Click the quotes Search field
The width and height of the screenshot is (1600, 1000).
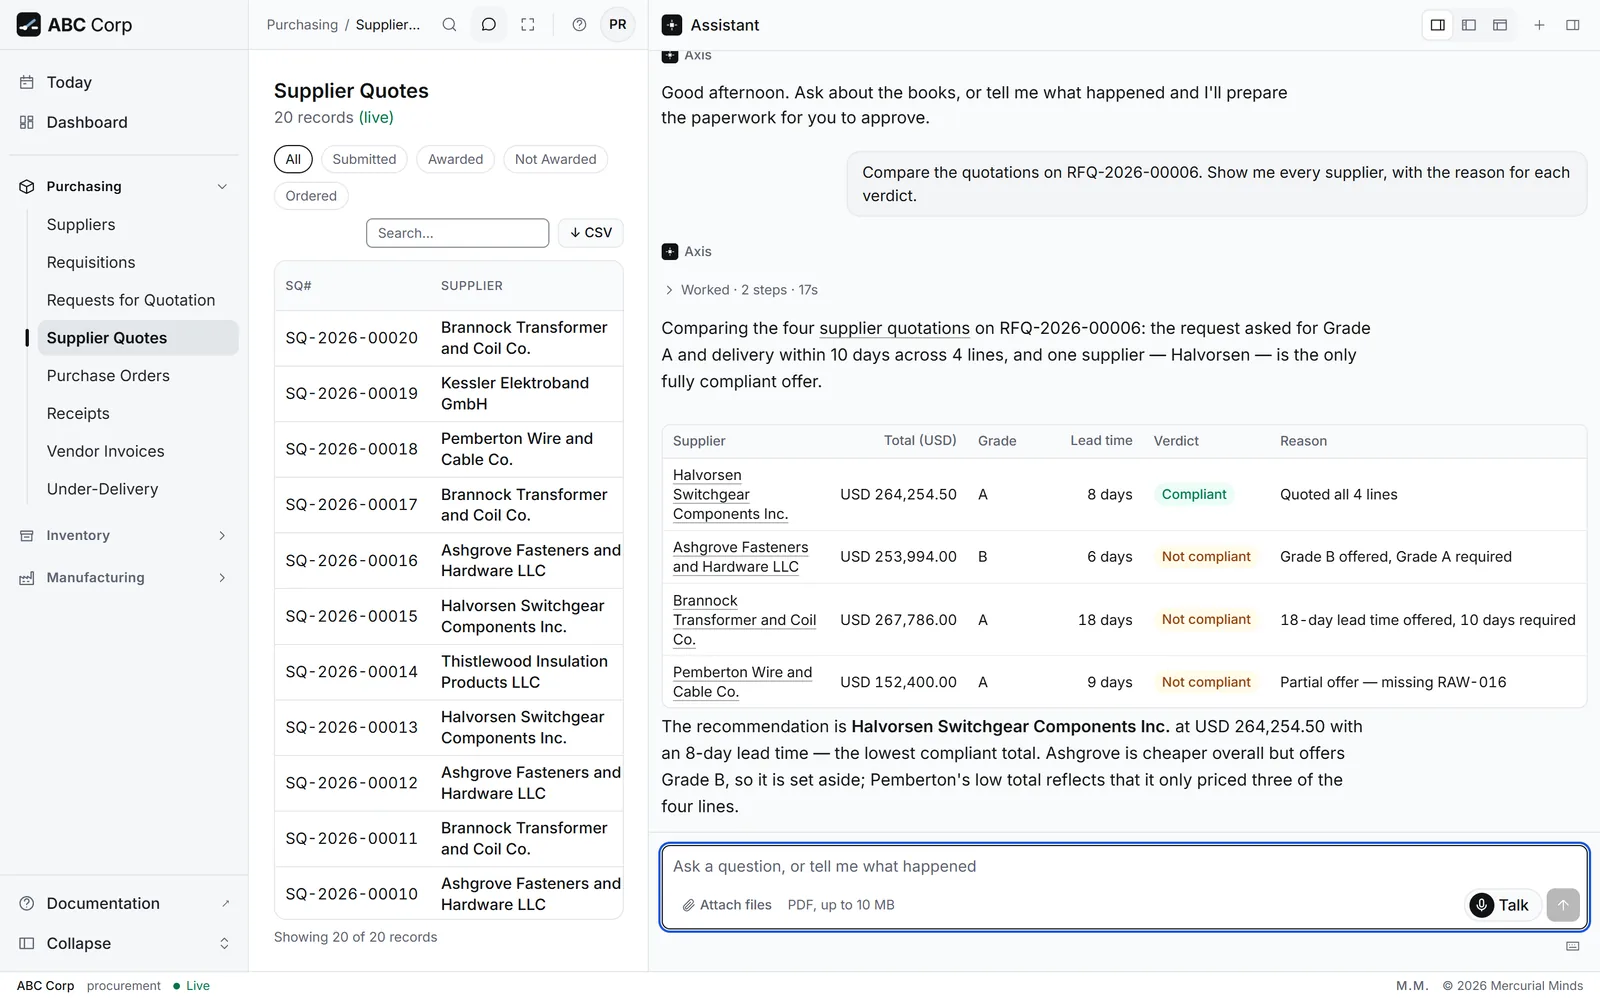point(457,233)
